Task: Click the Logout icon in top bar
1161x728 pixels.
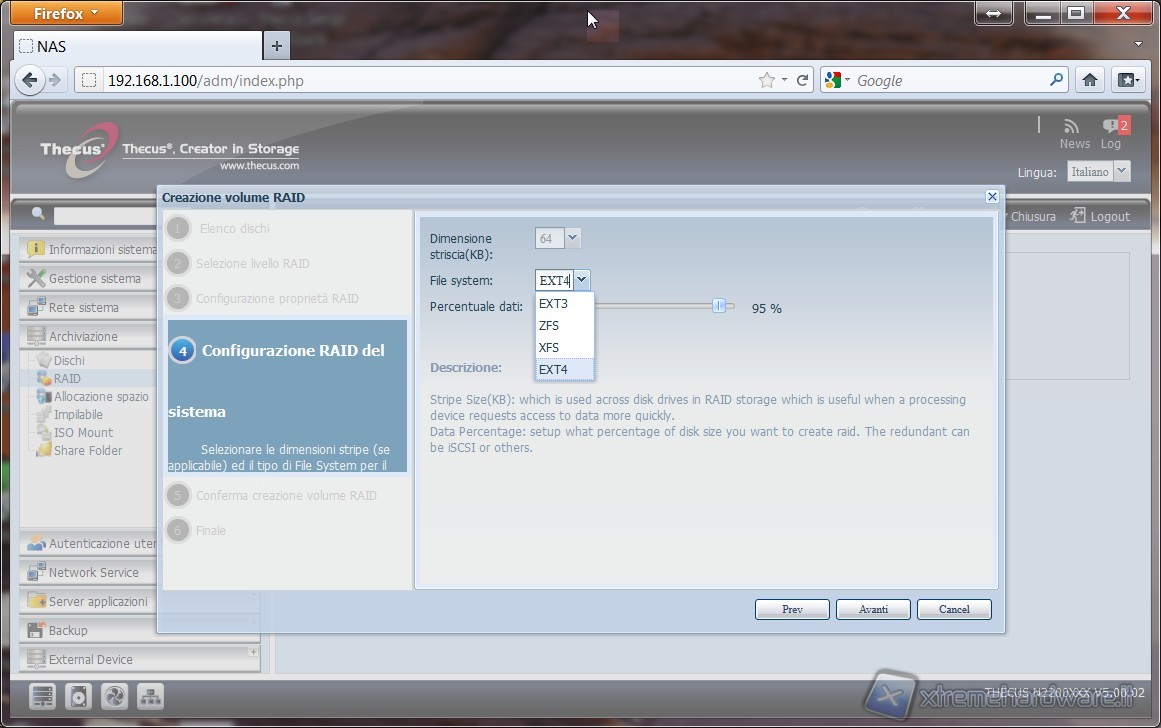Action: (1078, 216)
